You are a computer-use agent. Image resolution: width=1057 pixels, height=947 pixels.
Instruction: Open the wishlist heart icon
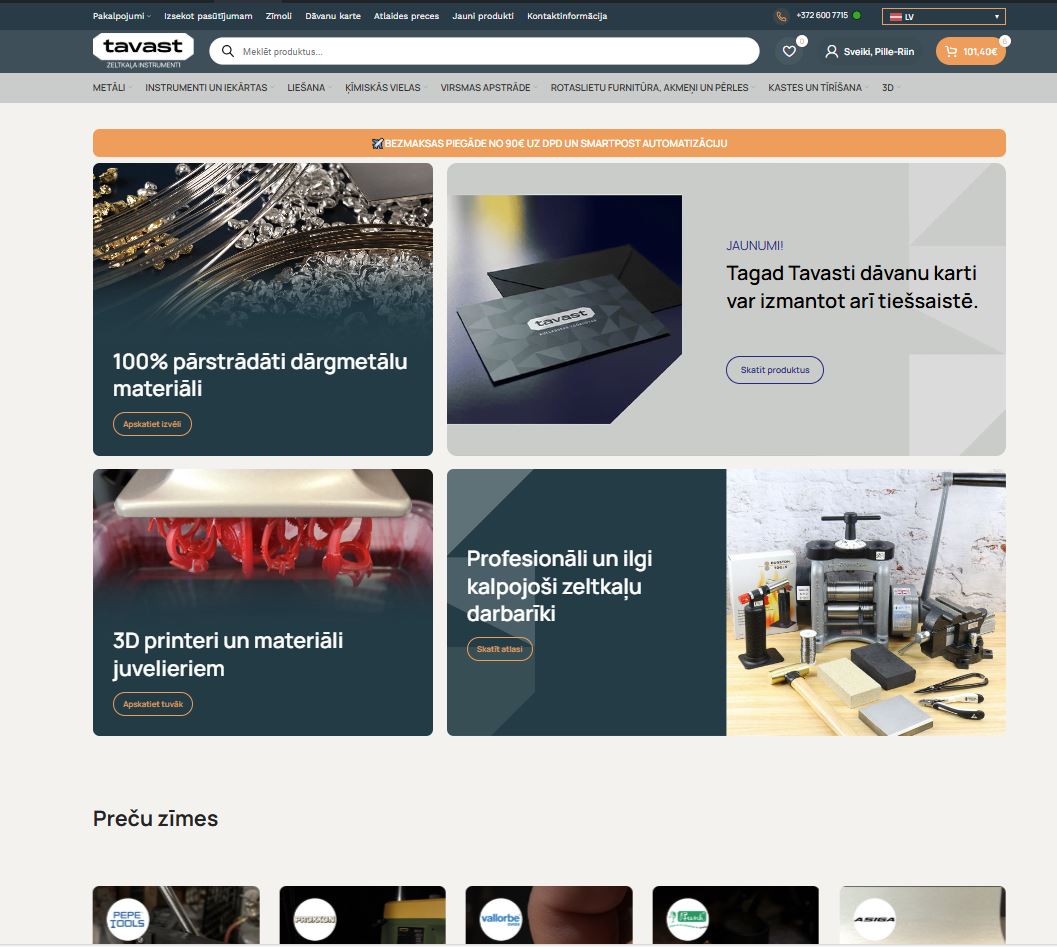pos(789,51)
